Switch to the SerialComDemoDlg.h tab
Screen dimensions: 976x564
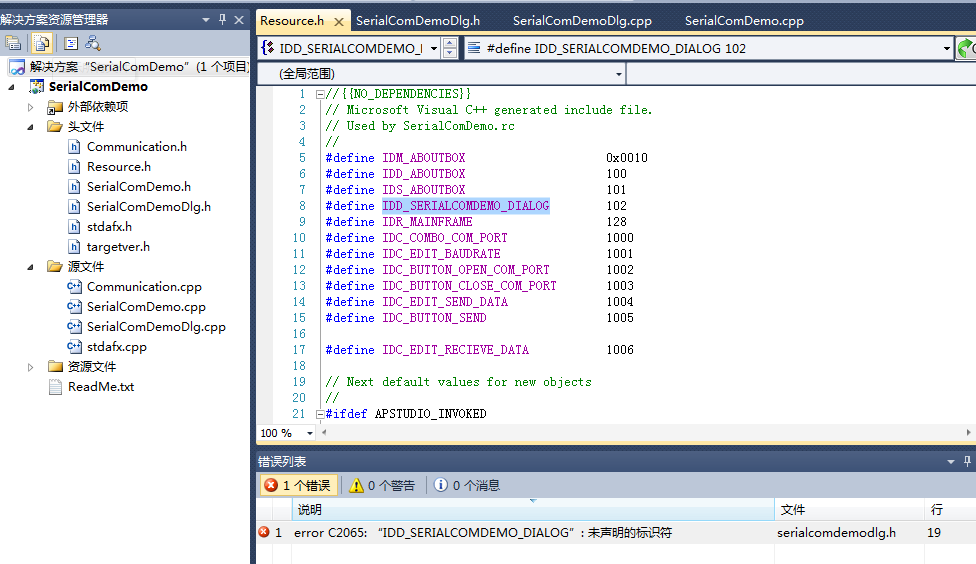pos(418,21)
